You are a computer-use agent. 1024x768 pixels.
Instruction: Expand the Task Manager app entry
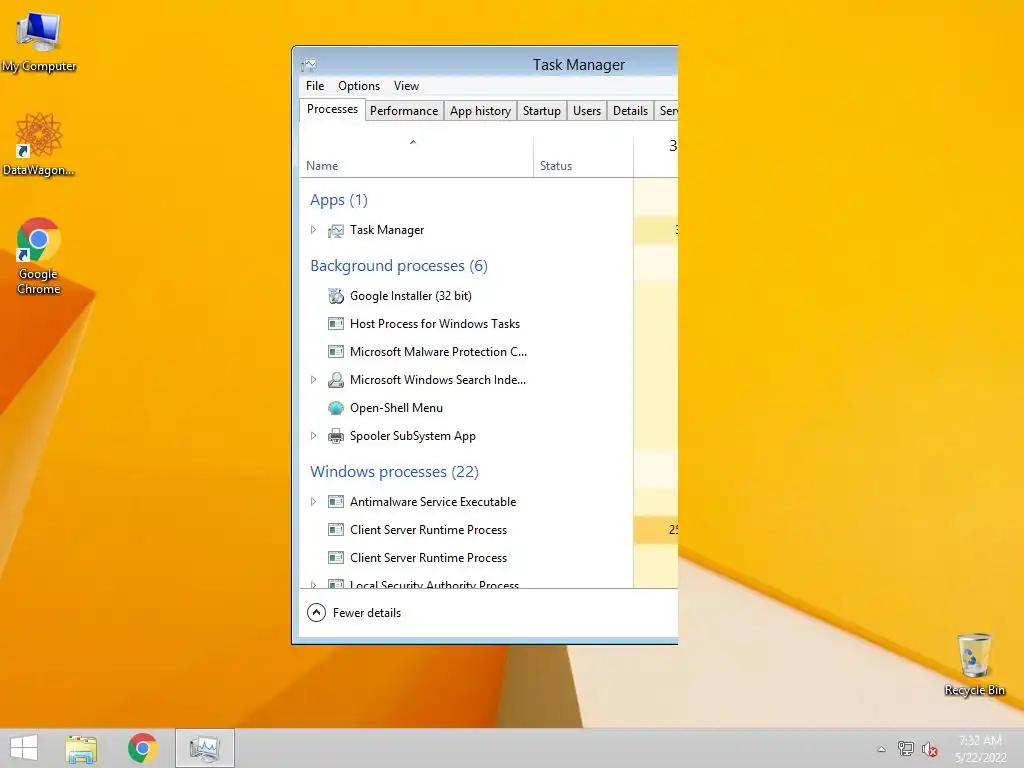pos(313,230)
